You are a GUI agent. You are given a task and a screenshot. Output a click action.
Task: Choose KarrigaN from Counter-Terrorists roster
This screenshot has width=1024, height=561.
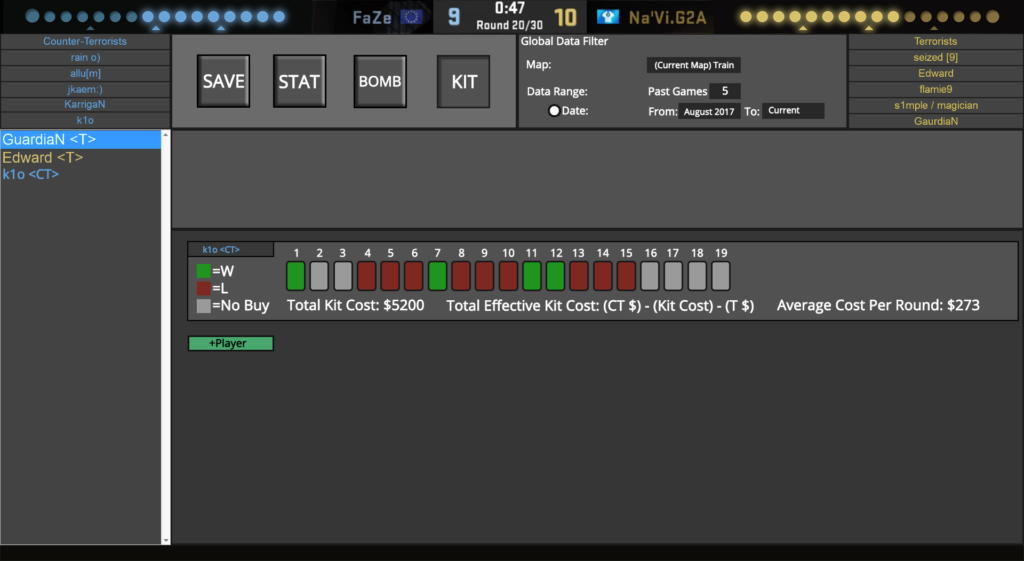point(85,104)
